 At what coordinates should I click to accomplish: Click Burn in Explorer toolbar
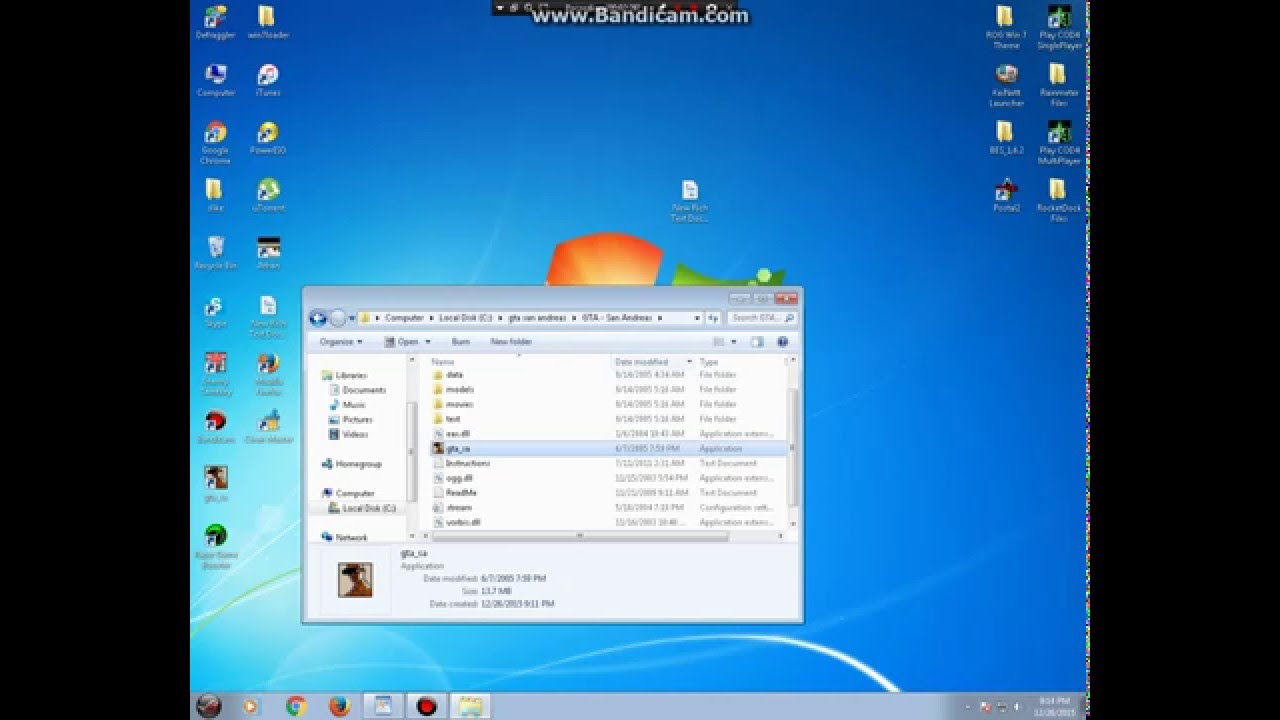click(x=460, y=342)
